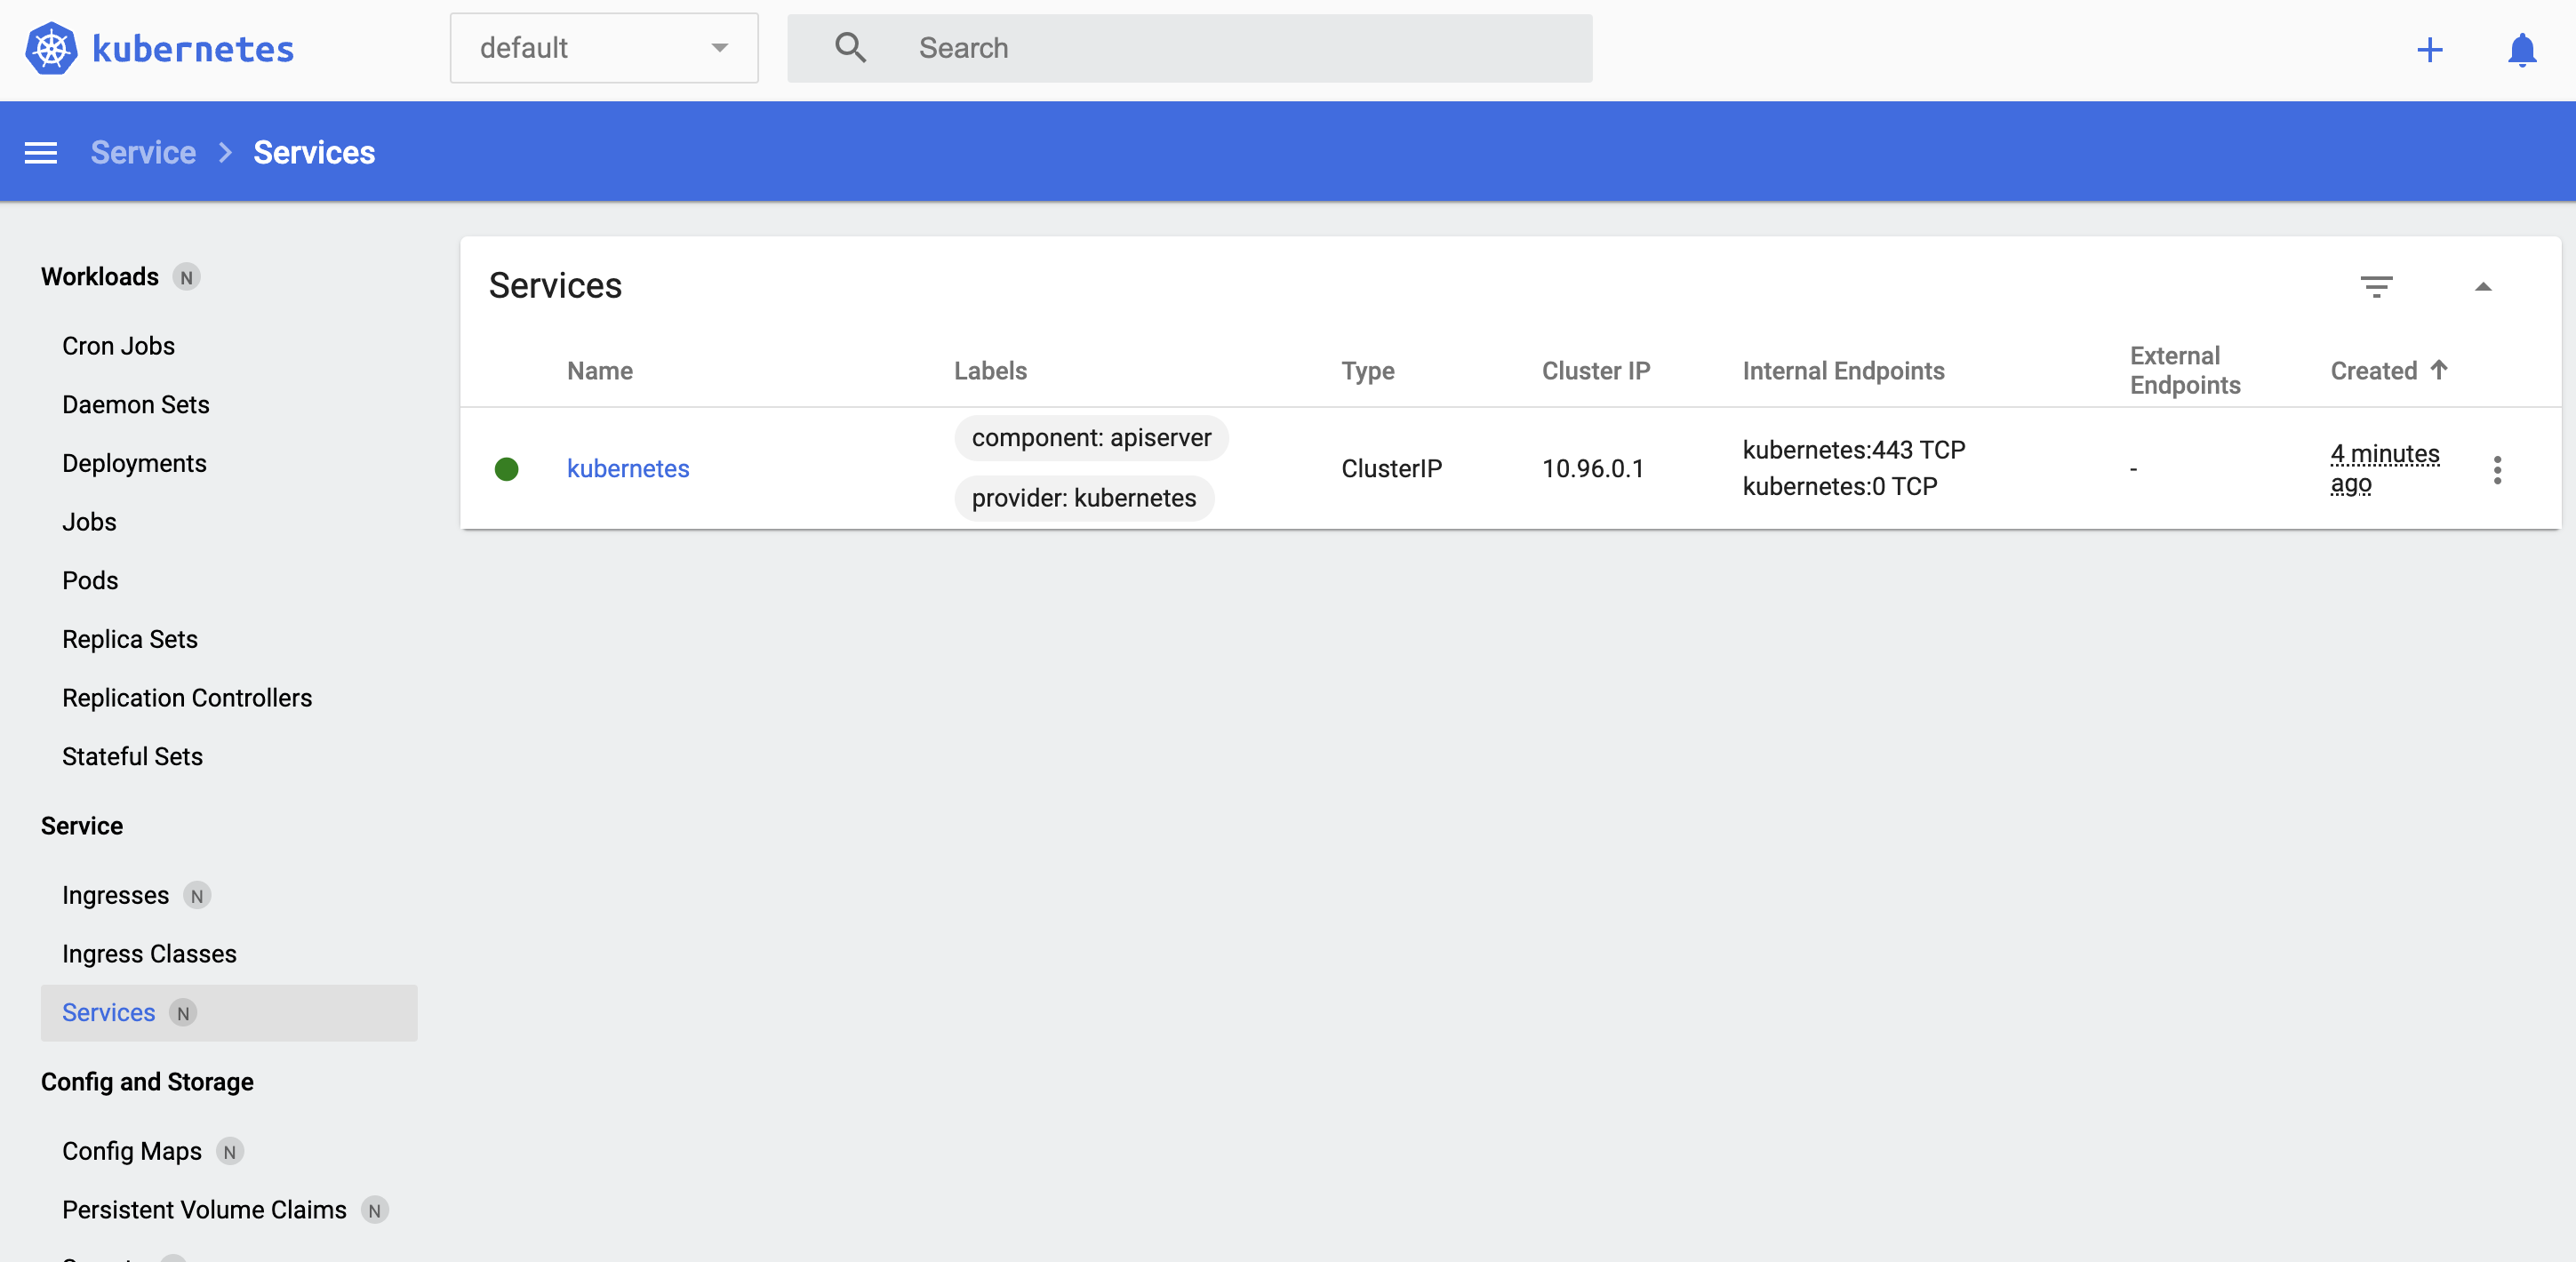Click the Services breadcrumb
The image size is (2576, 1262).
click(314, 152)
